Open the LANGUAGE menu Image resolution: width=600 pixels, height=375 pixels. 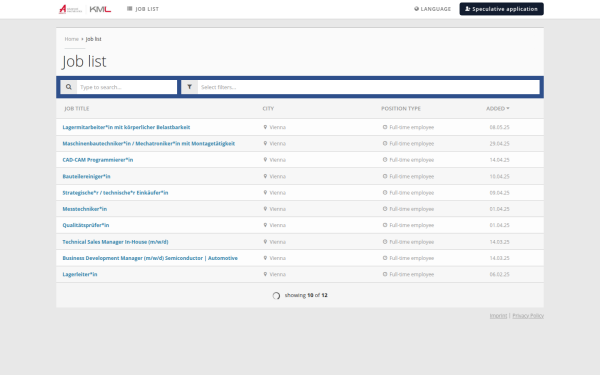pos(432,9)
